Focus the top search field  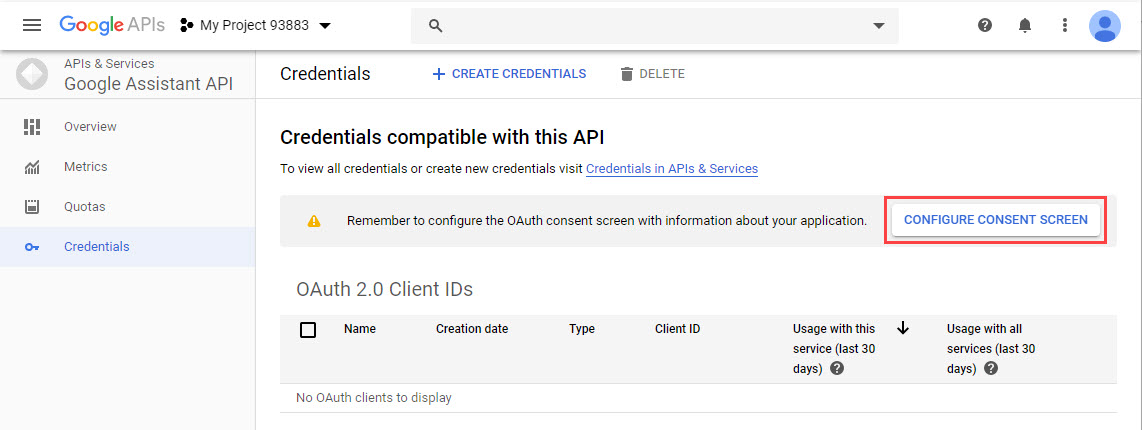(x=654, y=26)
